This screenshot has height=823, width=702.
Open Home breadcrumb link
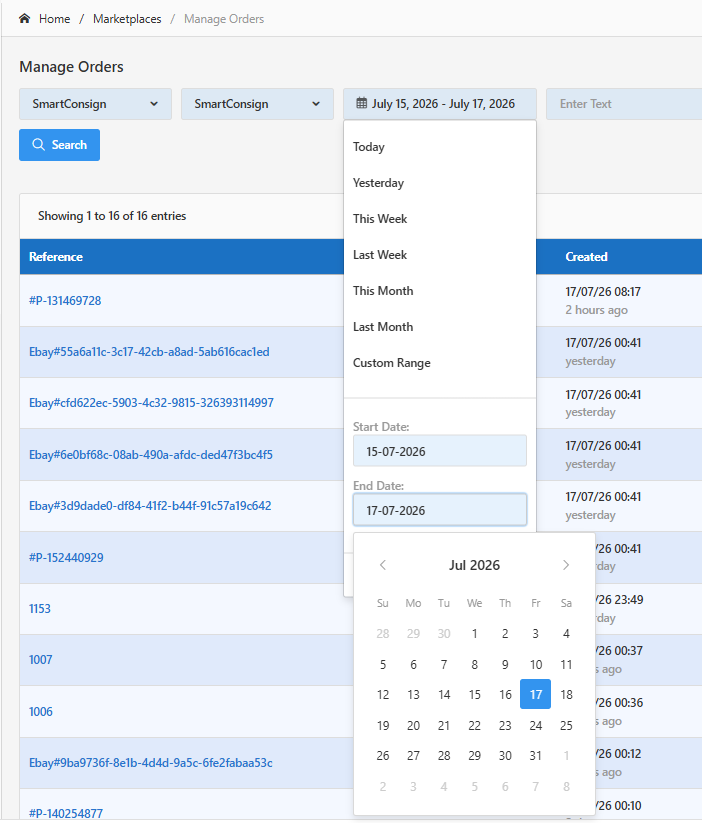coord(55,19)
